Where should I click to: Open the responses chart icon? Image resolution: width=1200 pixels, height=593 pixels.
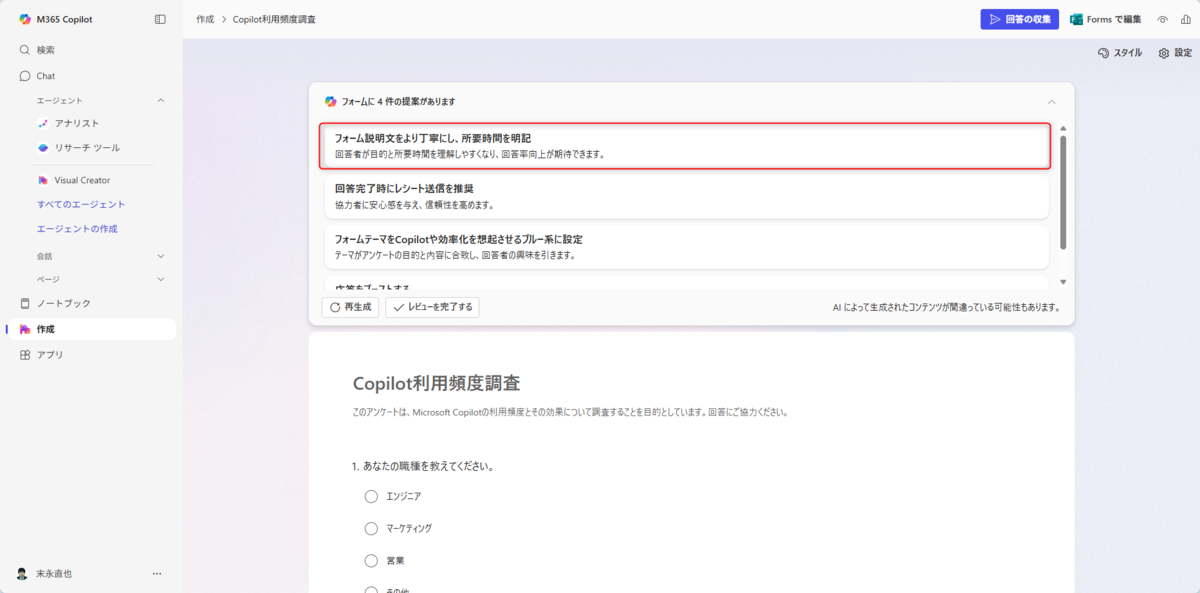[1184, 19]
